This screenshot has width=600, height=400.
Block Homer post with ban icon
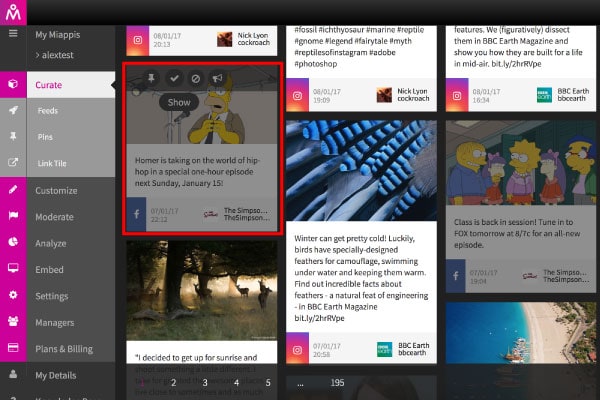pyautogui.click(x=196, y=78)
